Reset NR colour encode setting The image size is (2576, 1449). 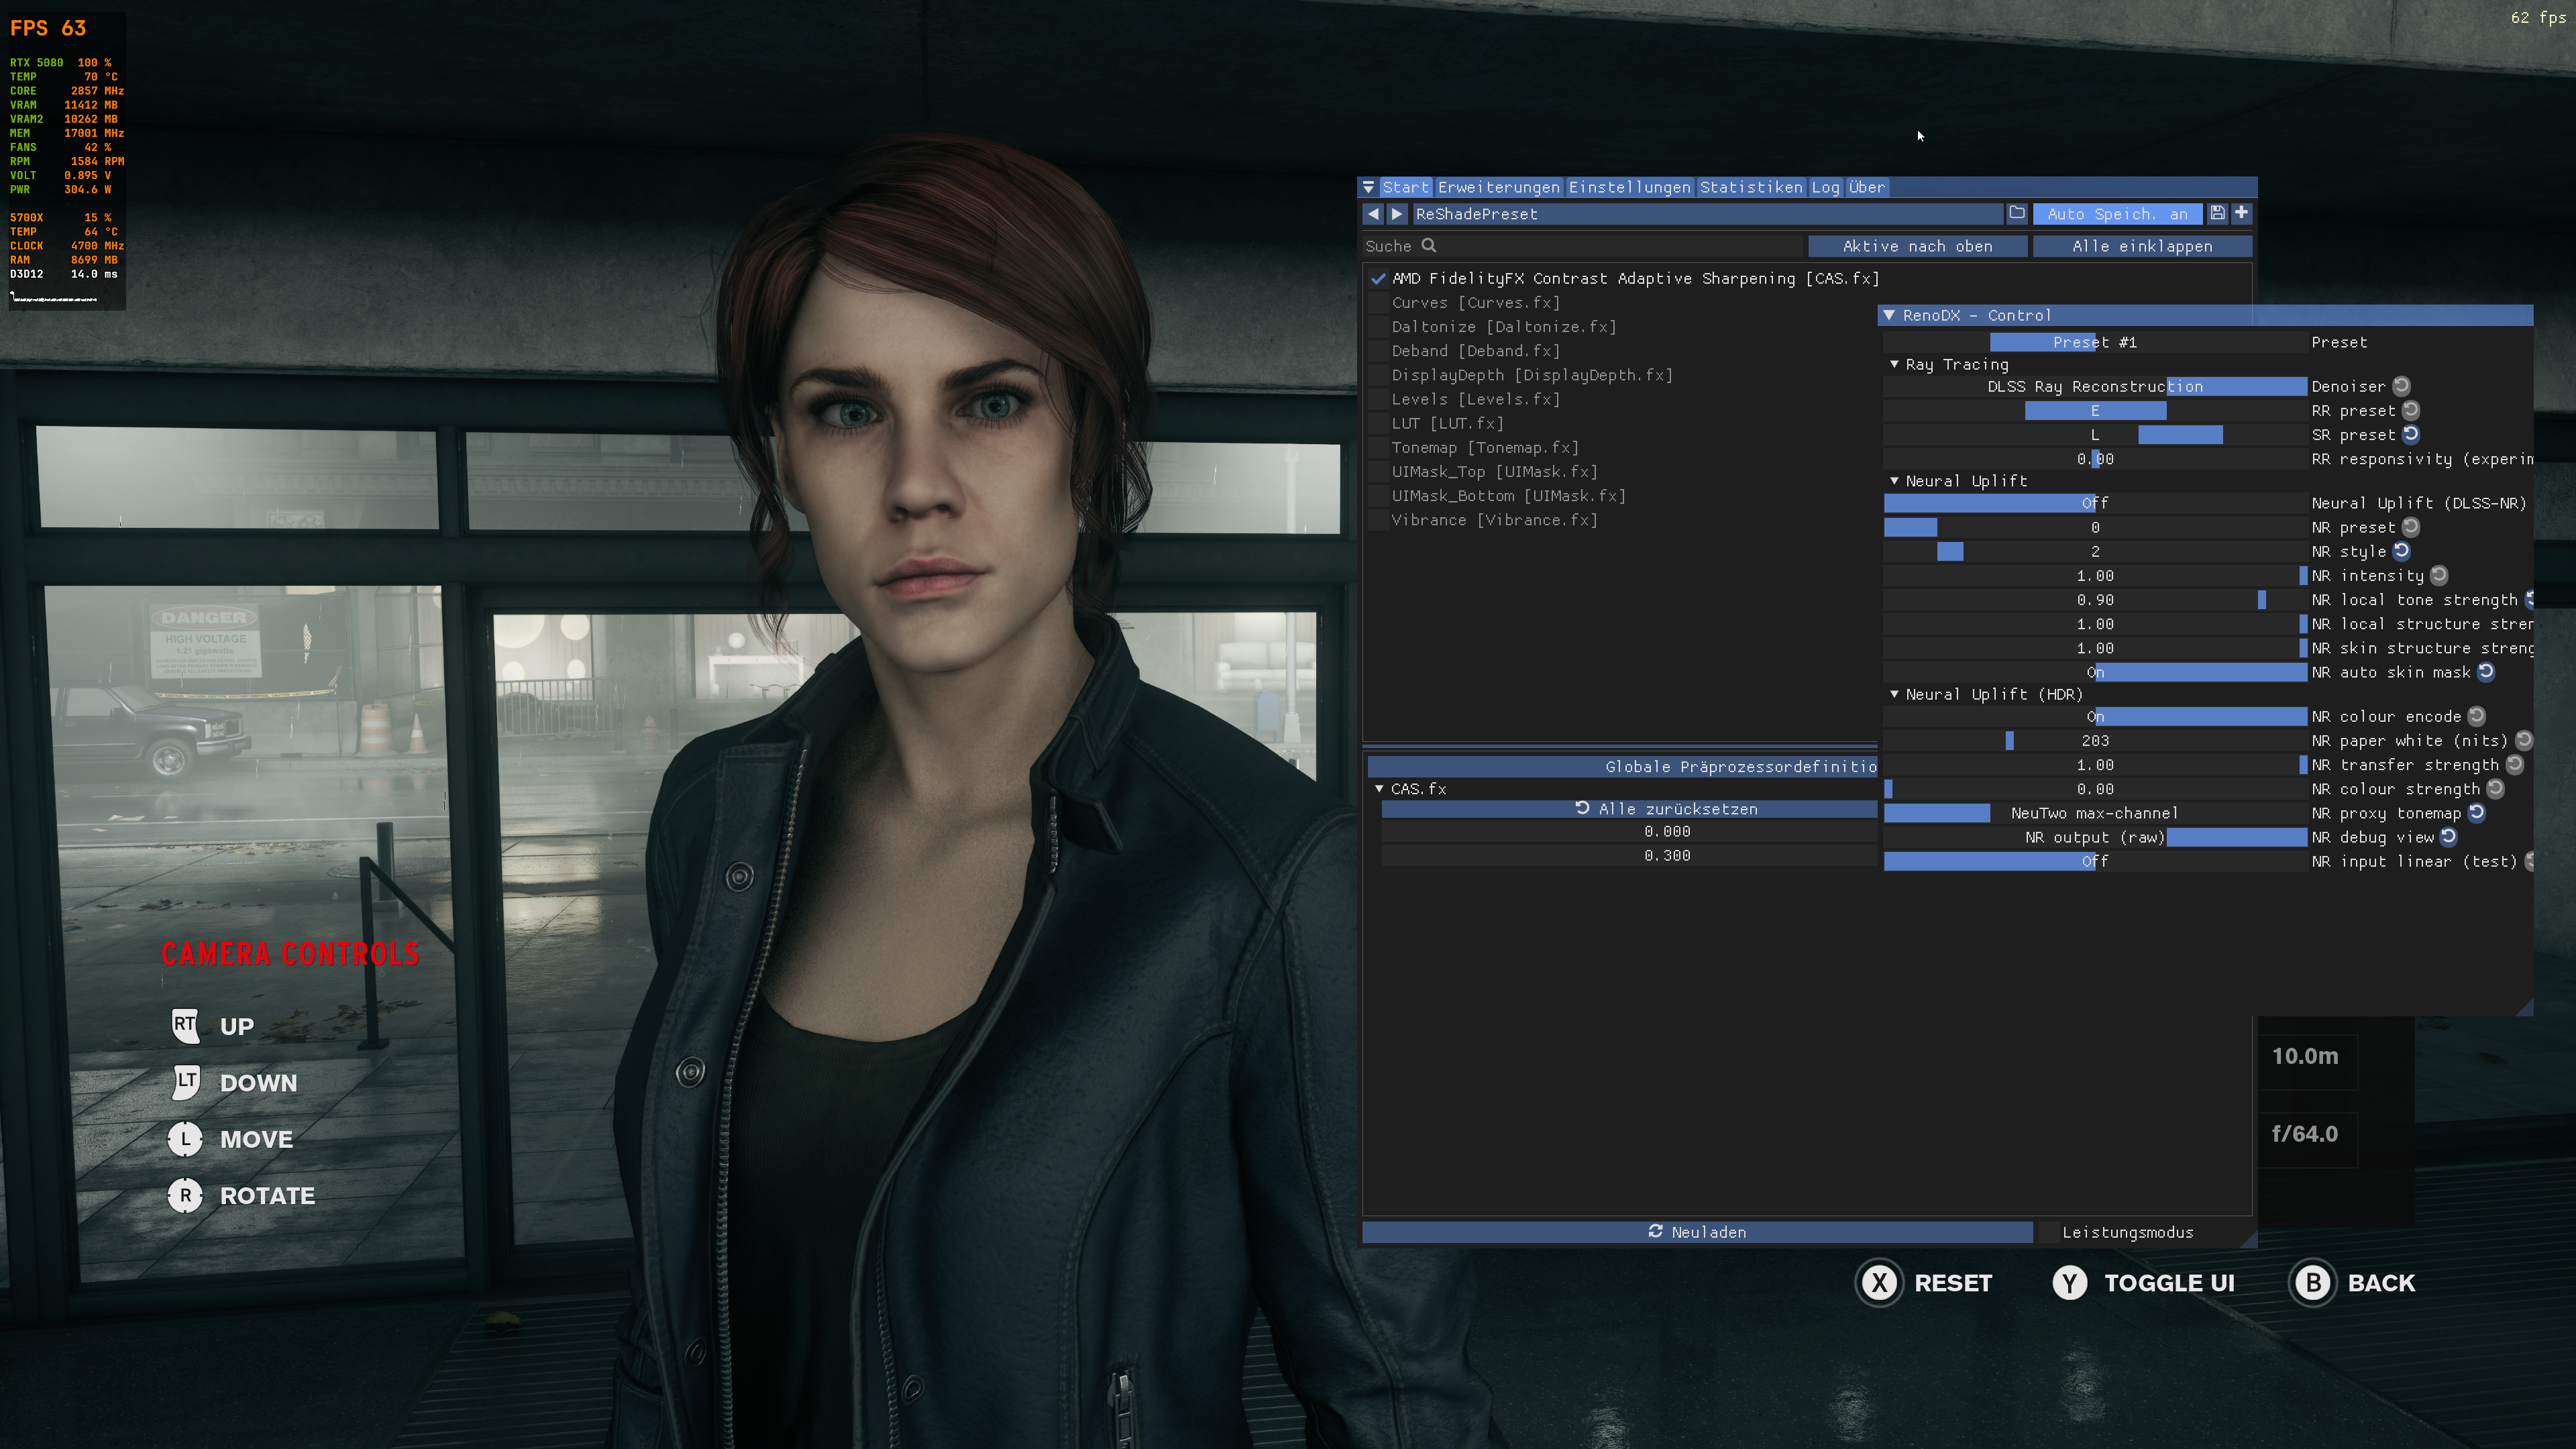2476,716
